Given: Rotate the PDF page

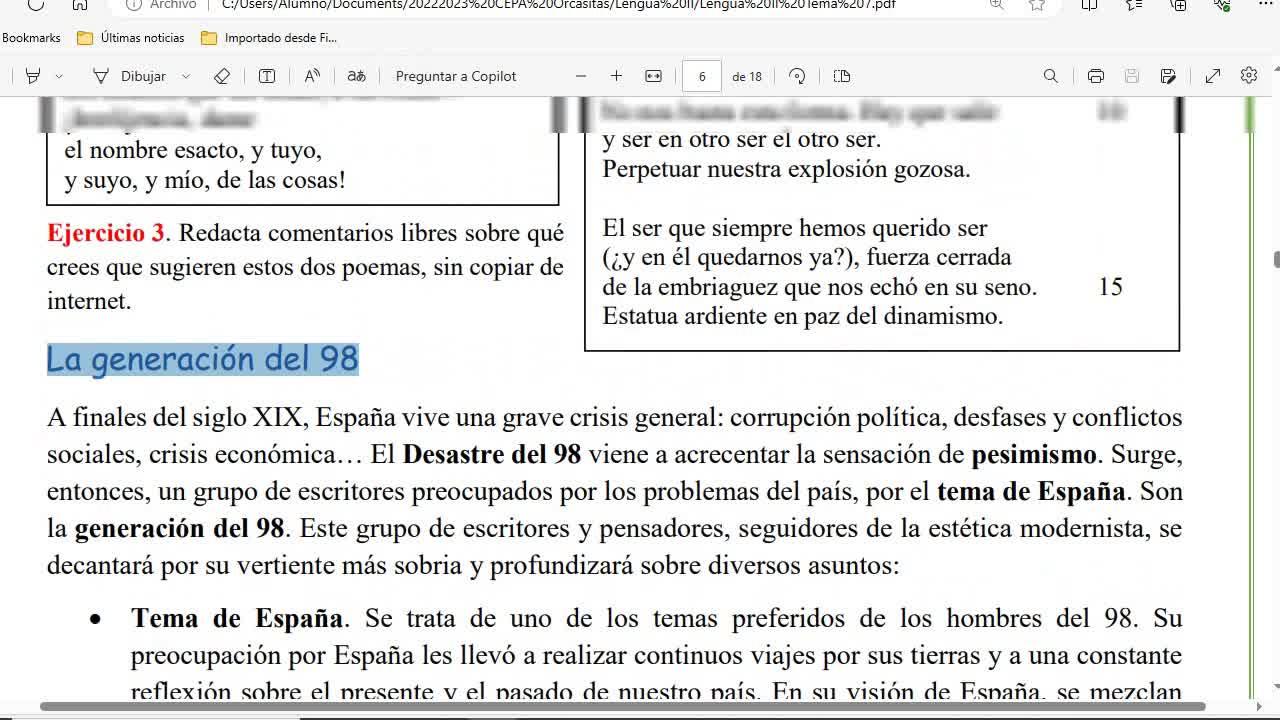Looking at the screenshot, I should [797, 76].
